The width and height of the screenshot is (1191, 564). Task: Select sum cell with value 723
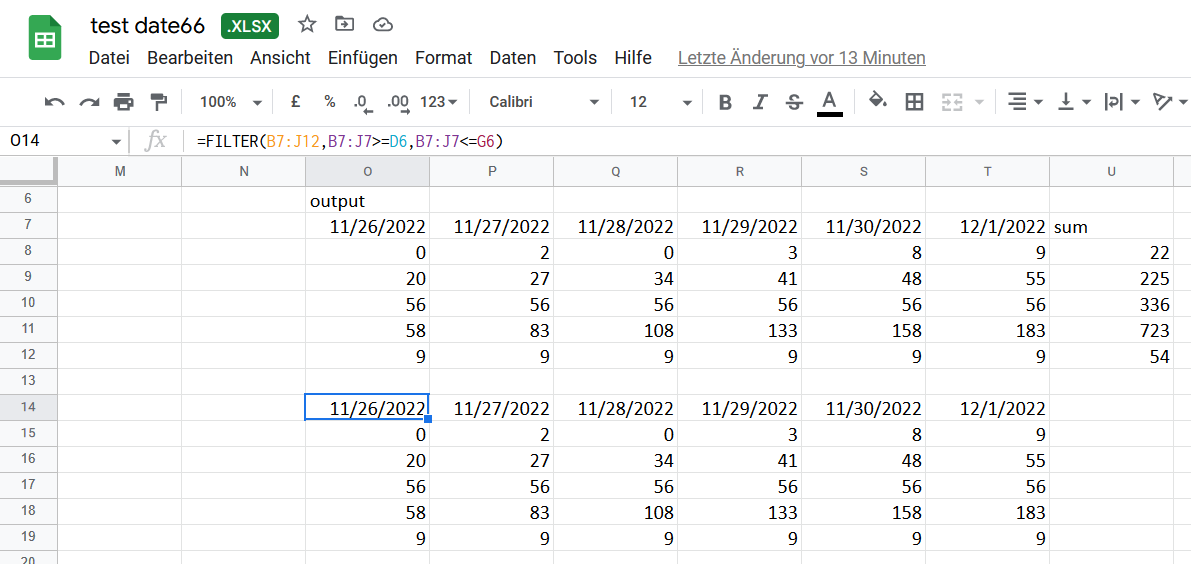coord(1111,330)
